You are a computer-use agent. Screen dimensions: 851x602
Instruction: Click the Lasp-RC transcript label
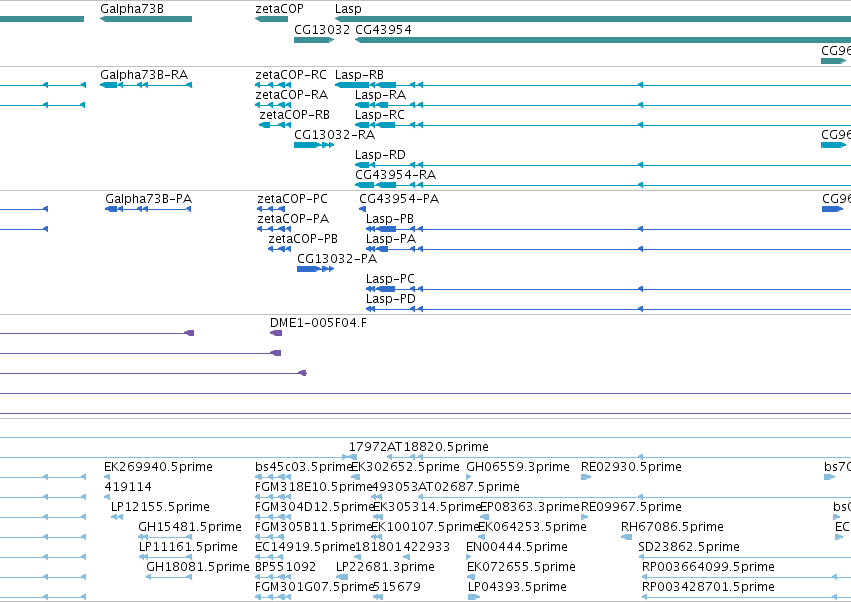pos(380,115)
